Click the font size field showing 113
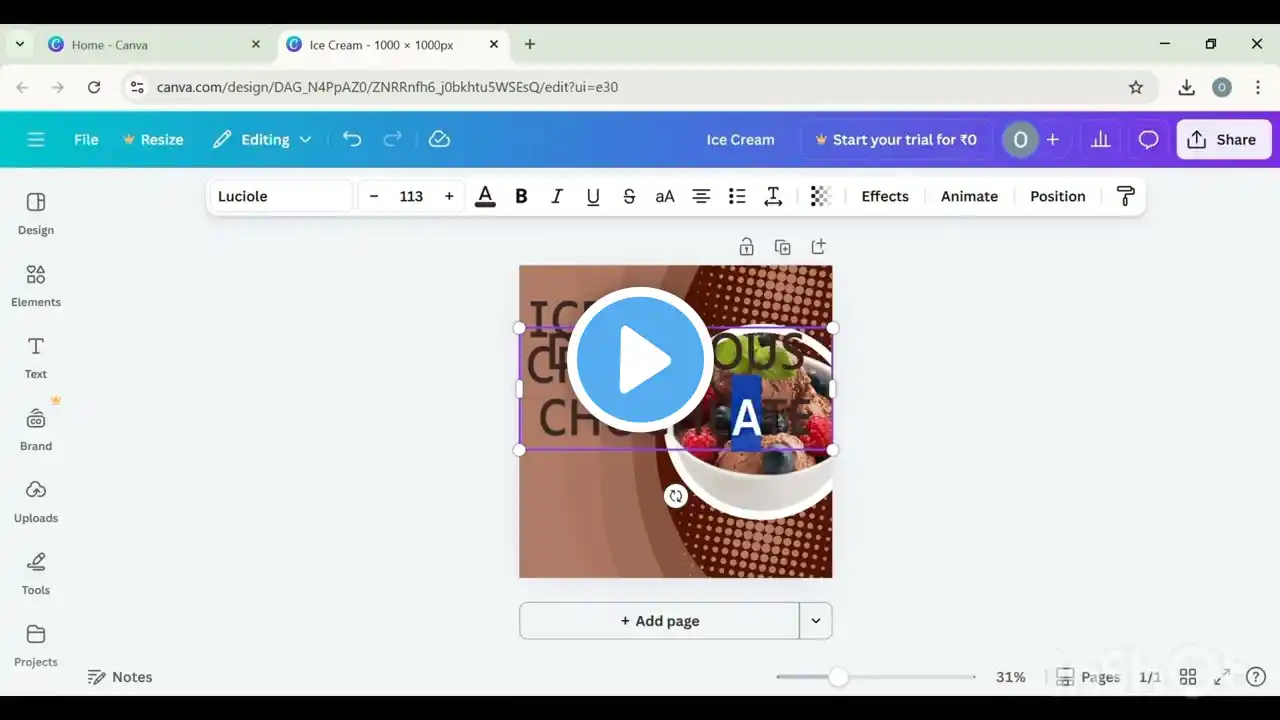 click(411, 196)
